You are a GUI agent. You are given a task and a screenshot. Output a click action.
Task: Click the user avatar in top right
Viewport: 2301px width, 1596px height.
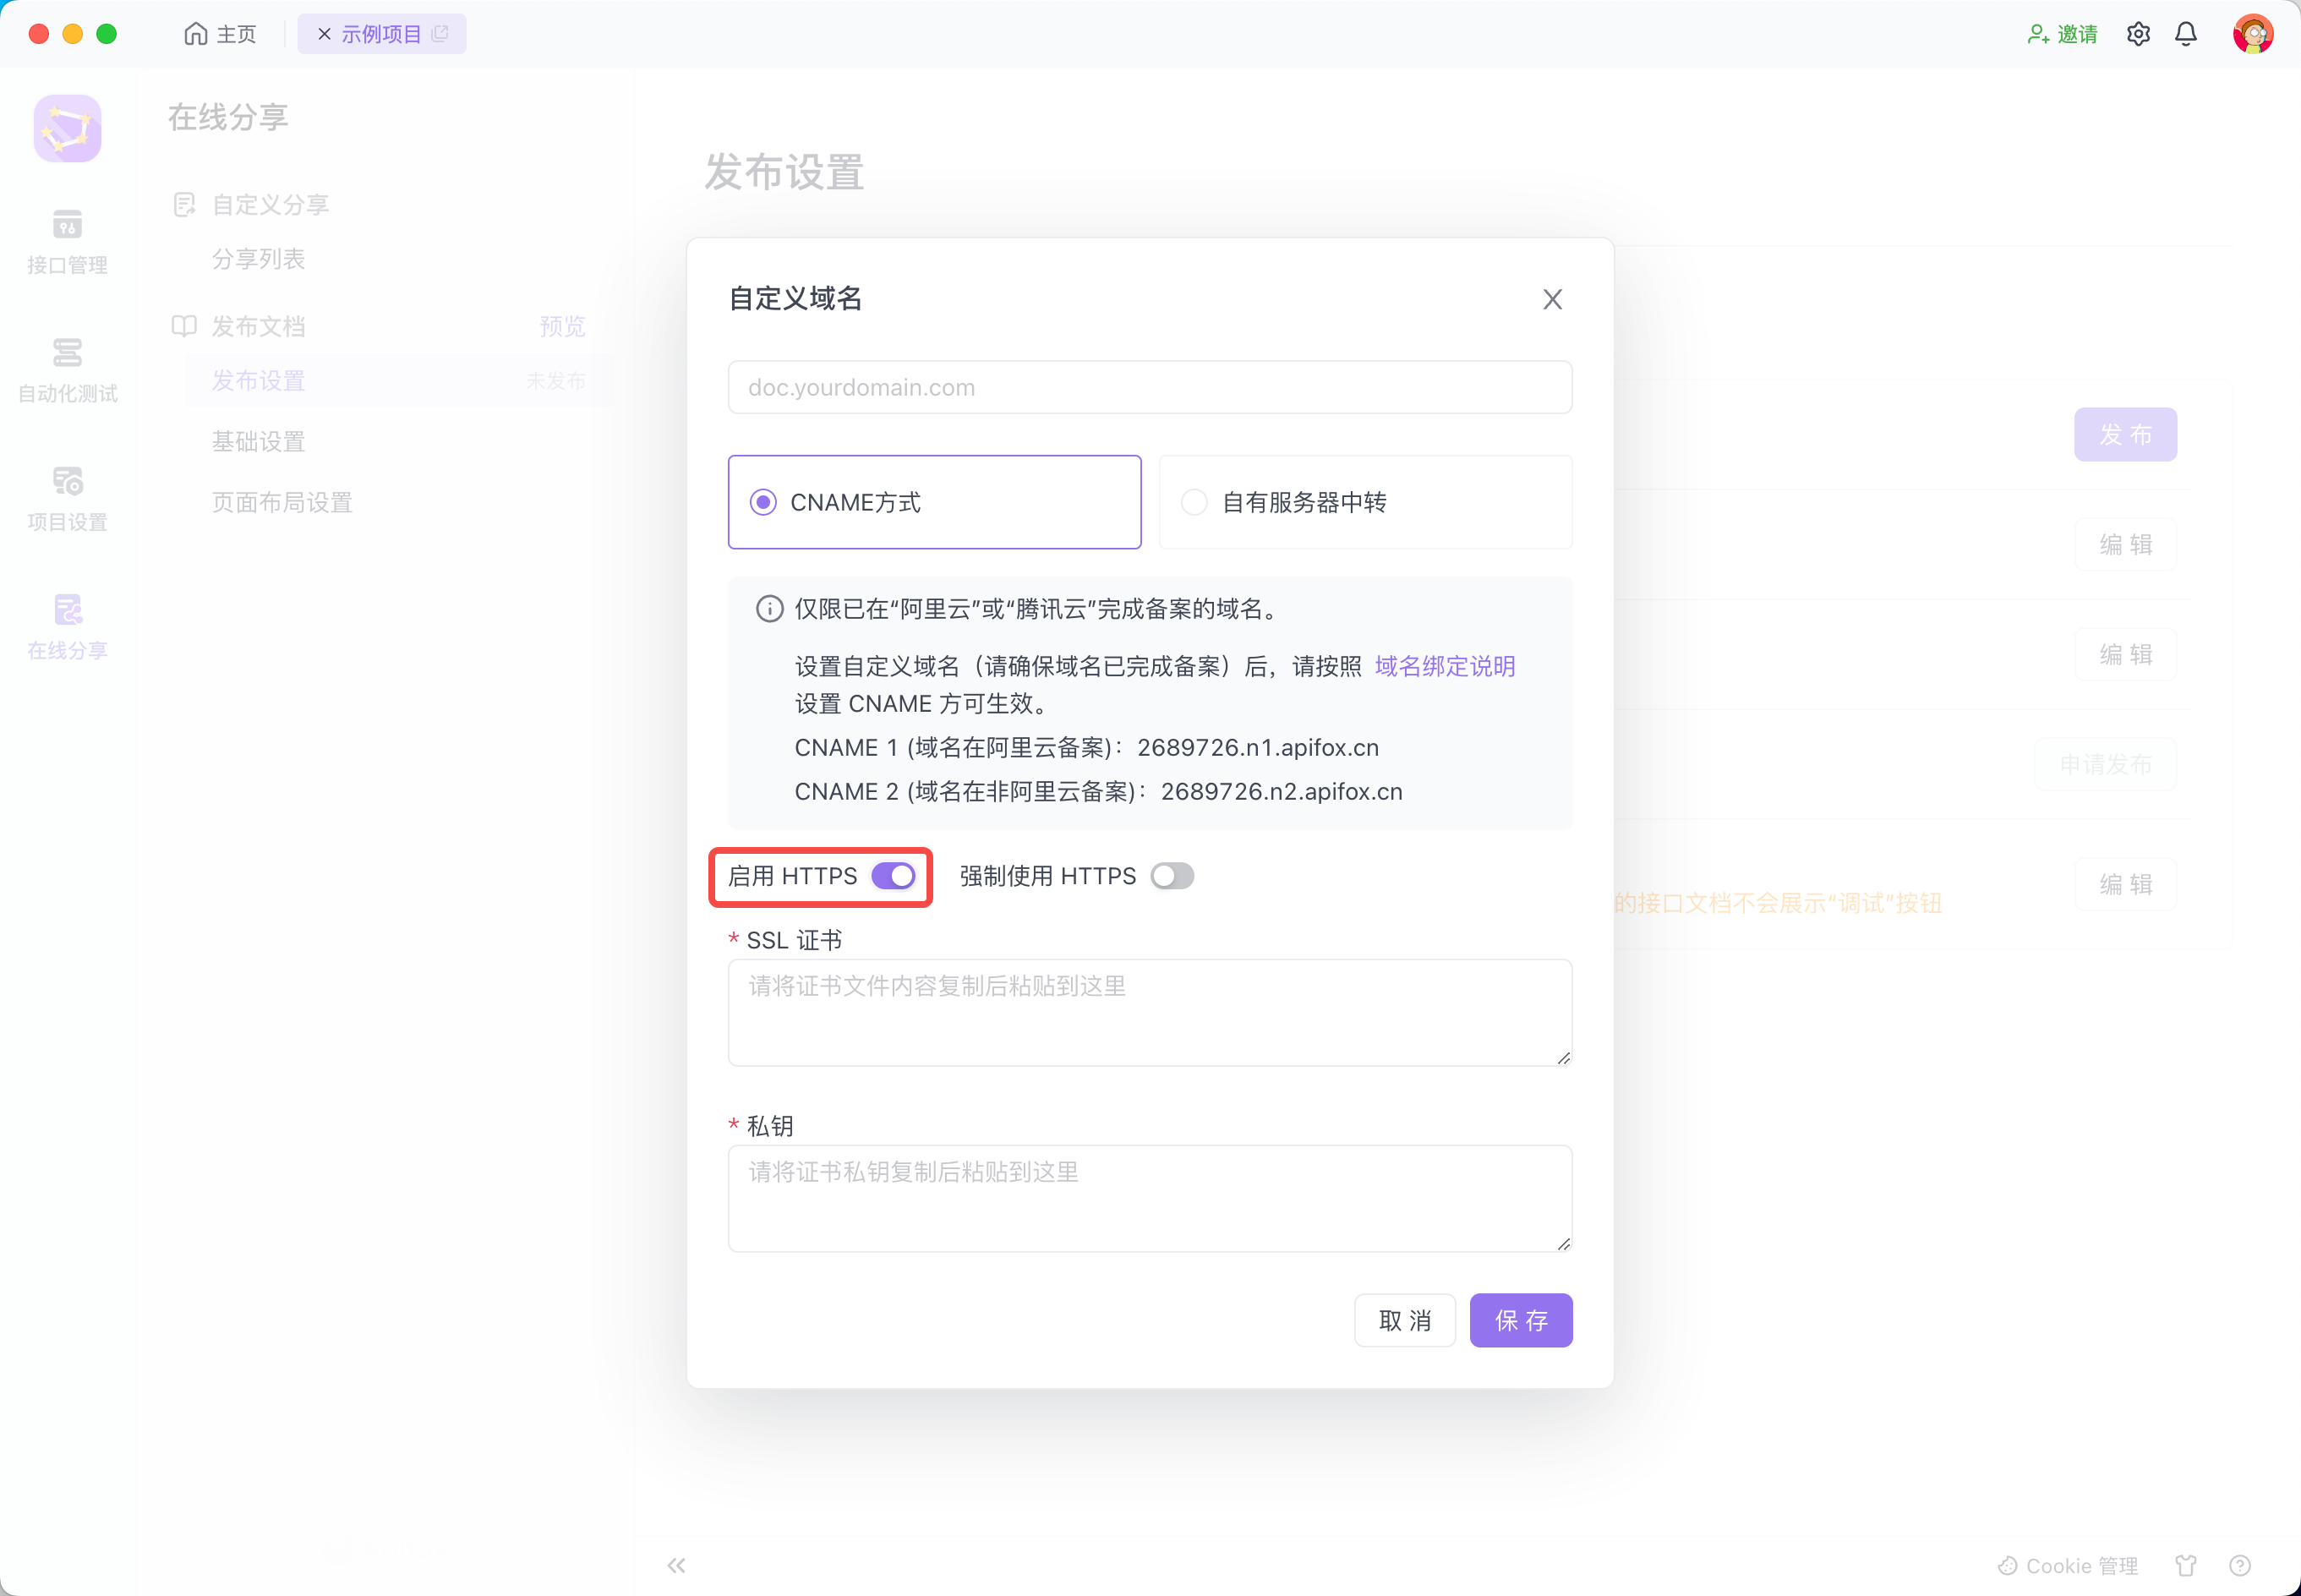2252,34
